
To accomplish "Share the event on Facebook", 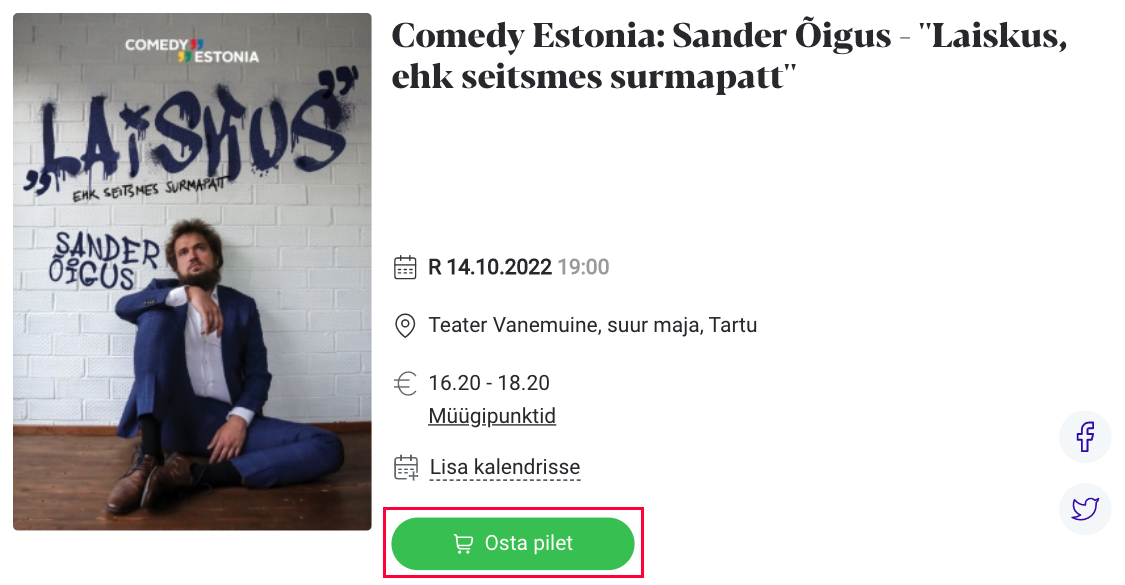I will tap(1085, 436).
